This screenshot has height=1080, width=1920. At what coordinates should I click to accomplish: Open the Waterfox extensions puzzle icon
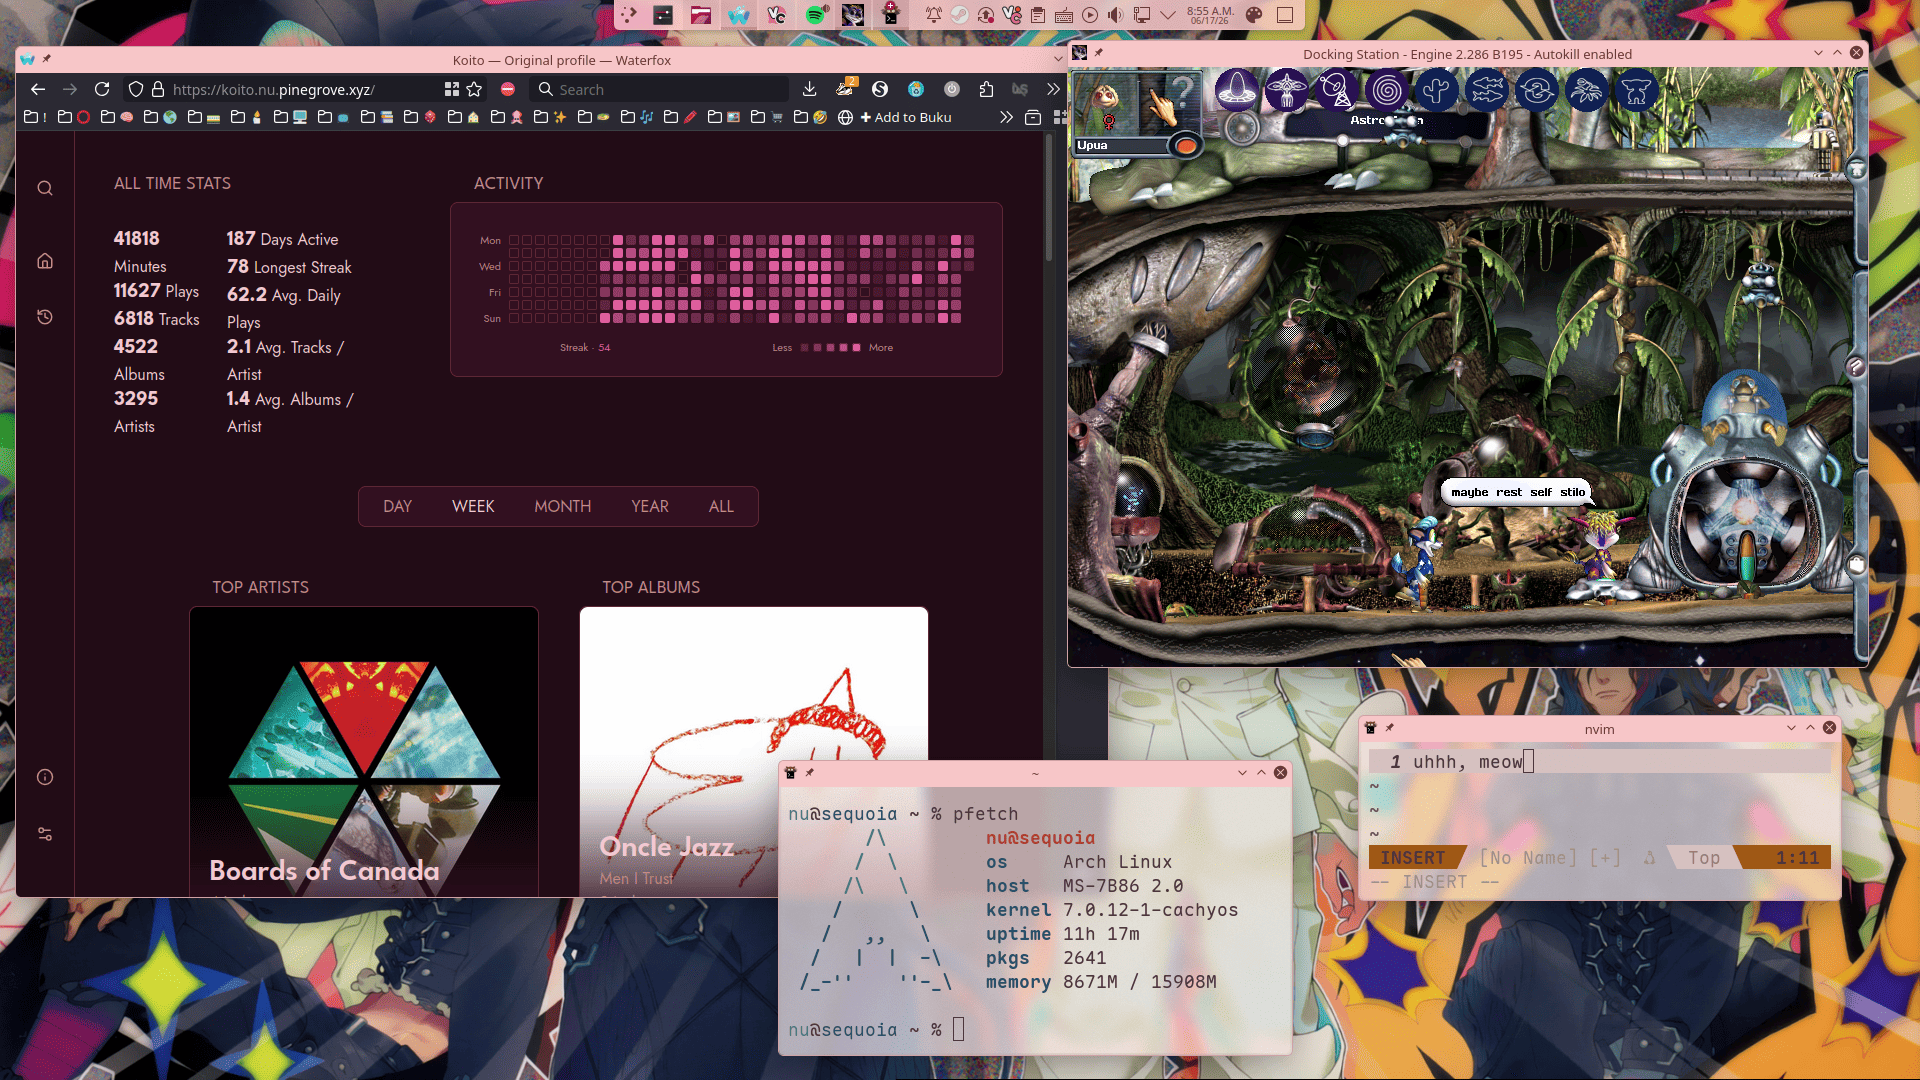point(987,89)
